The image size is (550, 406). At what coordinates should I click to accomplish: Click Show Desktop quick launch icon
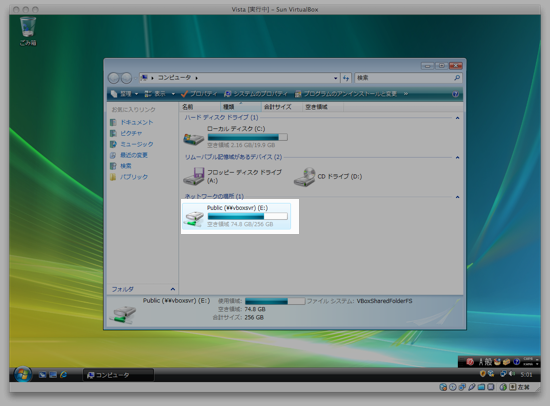pyautogui.click(x=42, y=375)
